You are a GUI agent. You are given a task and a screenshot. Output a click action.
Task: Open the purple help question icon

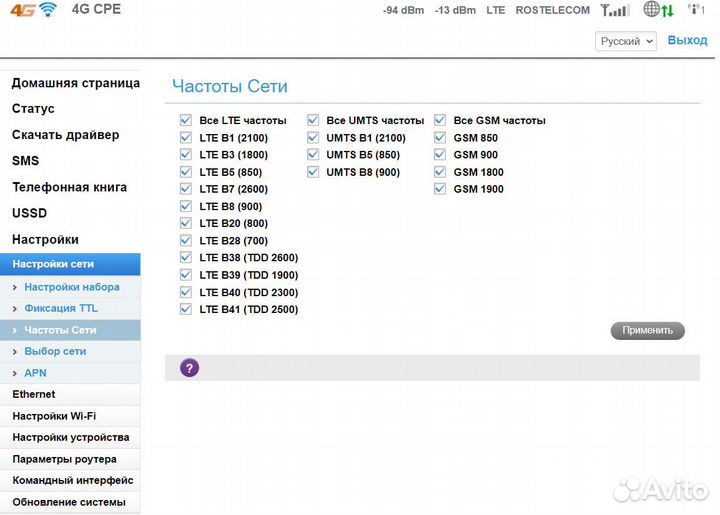(x=190, y=368)
